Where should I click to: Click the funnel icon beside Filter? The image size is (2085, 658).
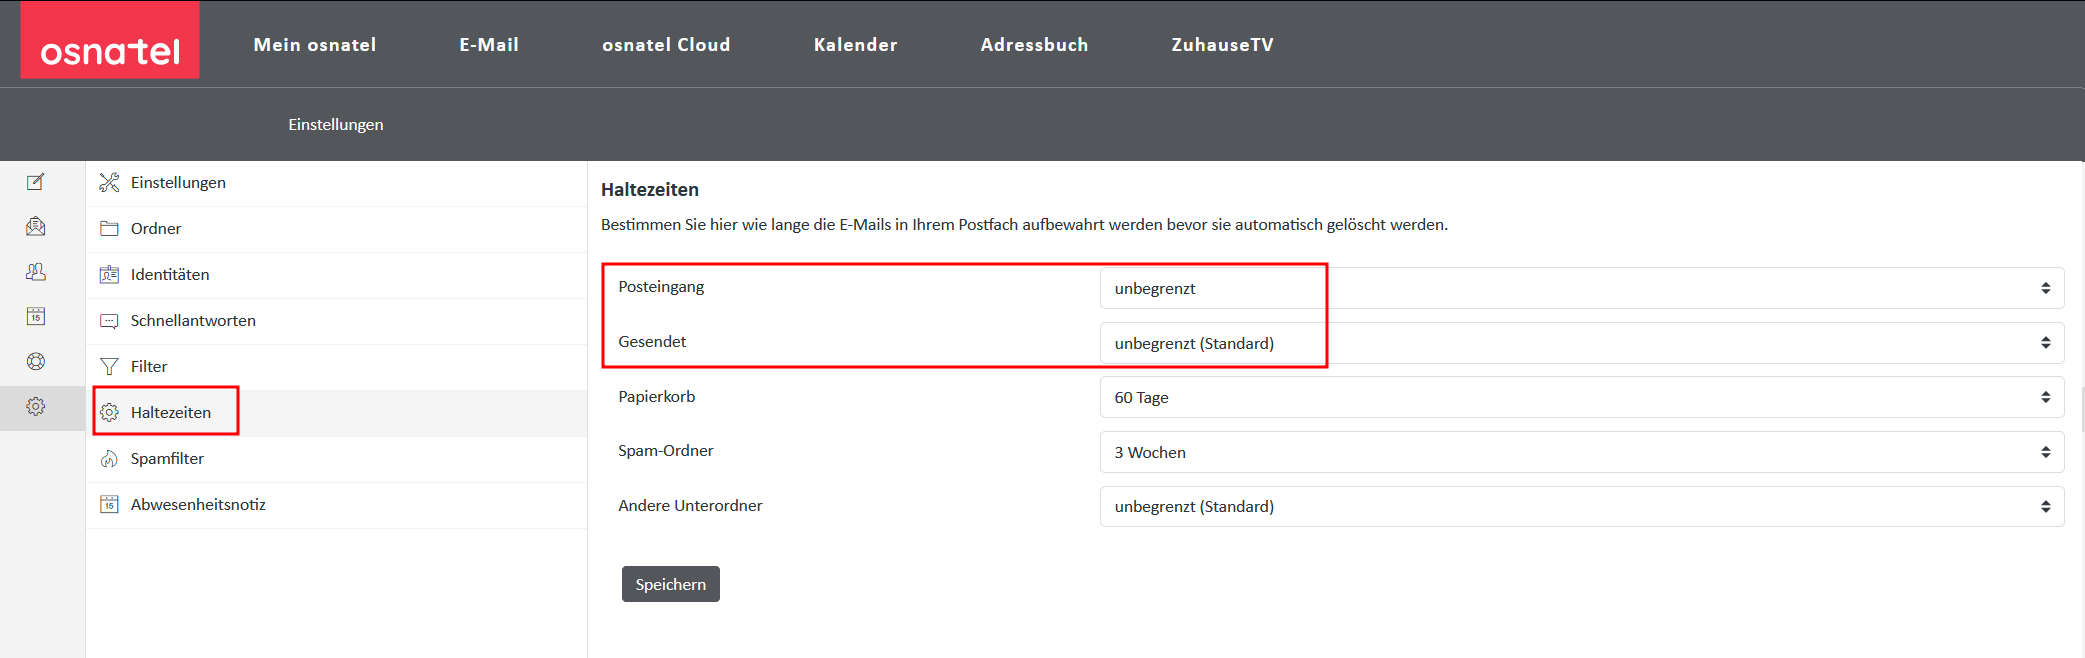(x=109, y=367)
